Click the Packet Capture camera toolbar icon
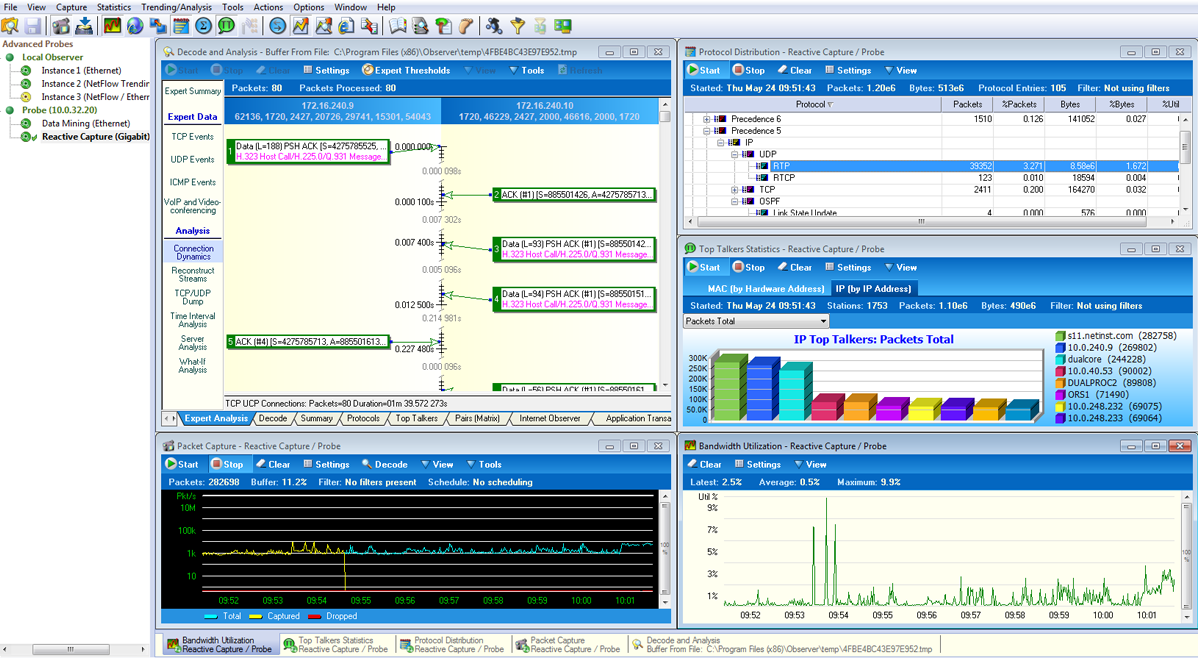Viewport: 1198px width, 658px height. pos(61,26)
